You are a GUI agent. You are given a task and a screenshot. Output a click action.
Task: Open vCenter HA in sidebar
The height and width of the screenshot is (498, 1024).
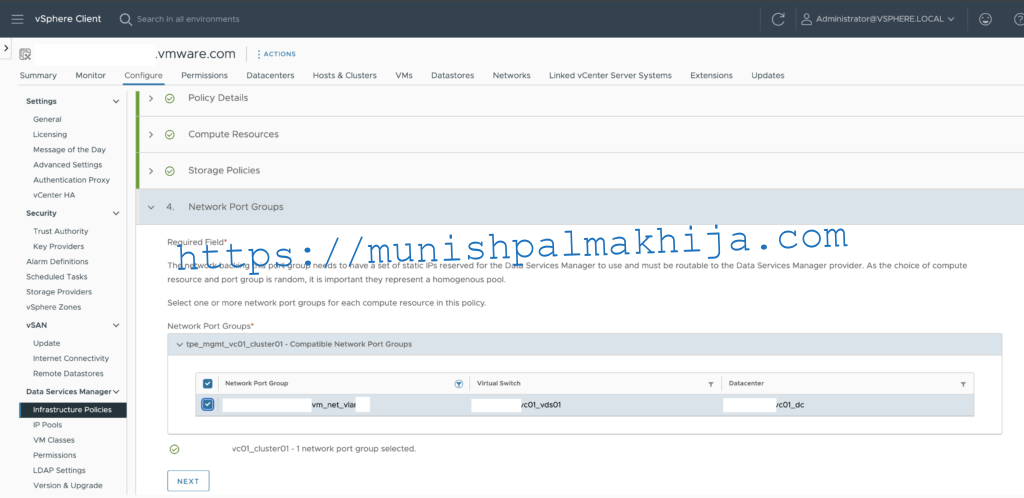pos(54,195)
